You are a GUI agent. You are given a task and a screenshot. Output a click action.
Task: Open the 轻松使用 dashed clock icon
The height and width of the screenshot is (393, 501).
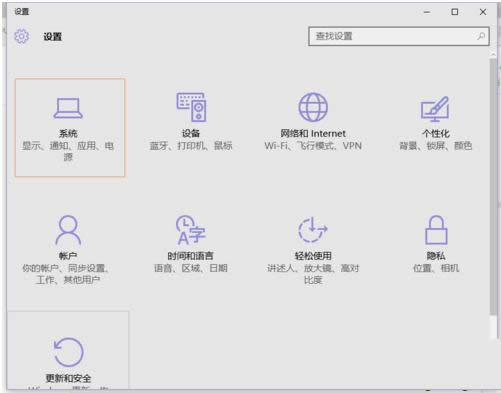coord(313,230)
